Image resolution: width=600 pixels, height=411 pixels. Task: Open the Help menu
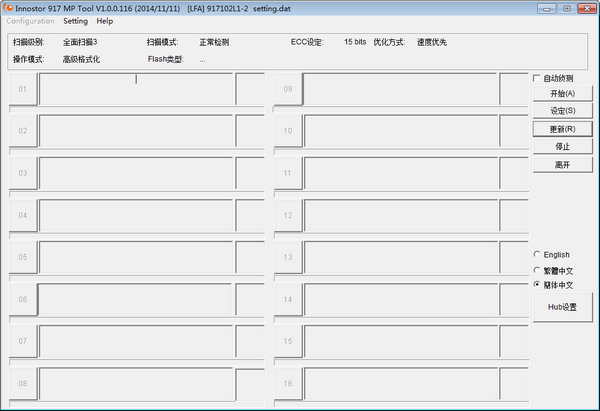click(105, 21)
